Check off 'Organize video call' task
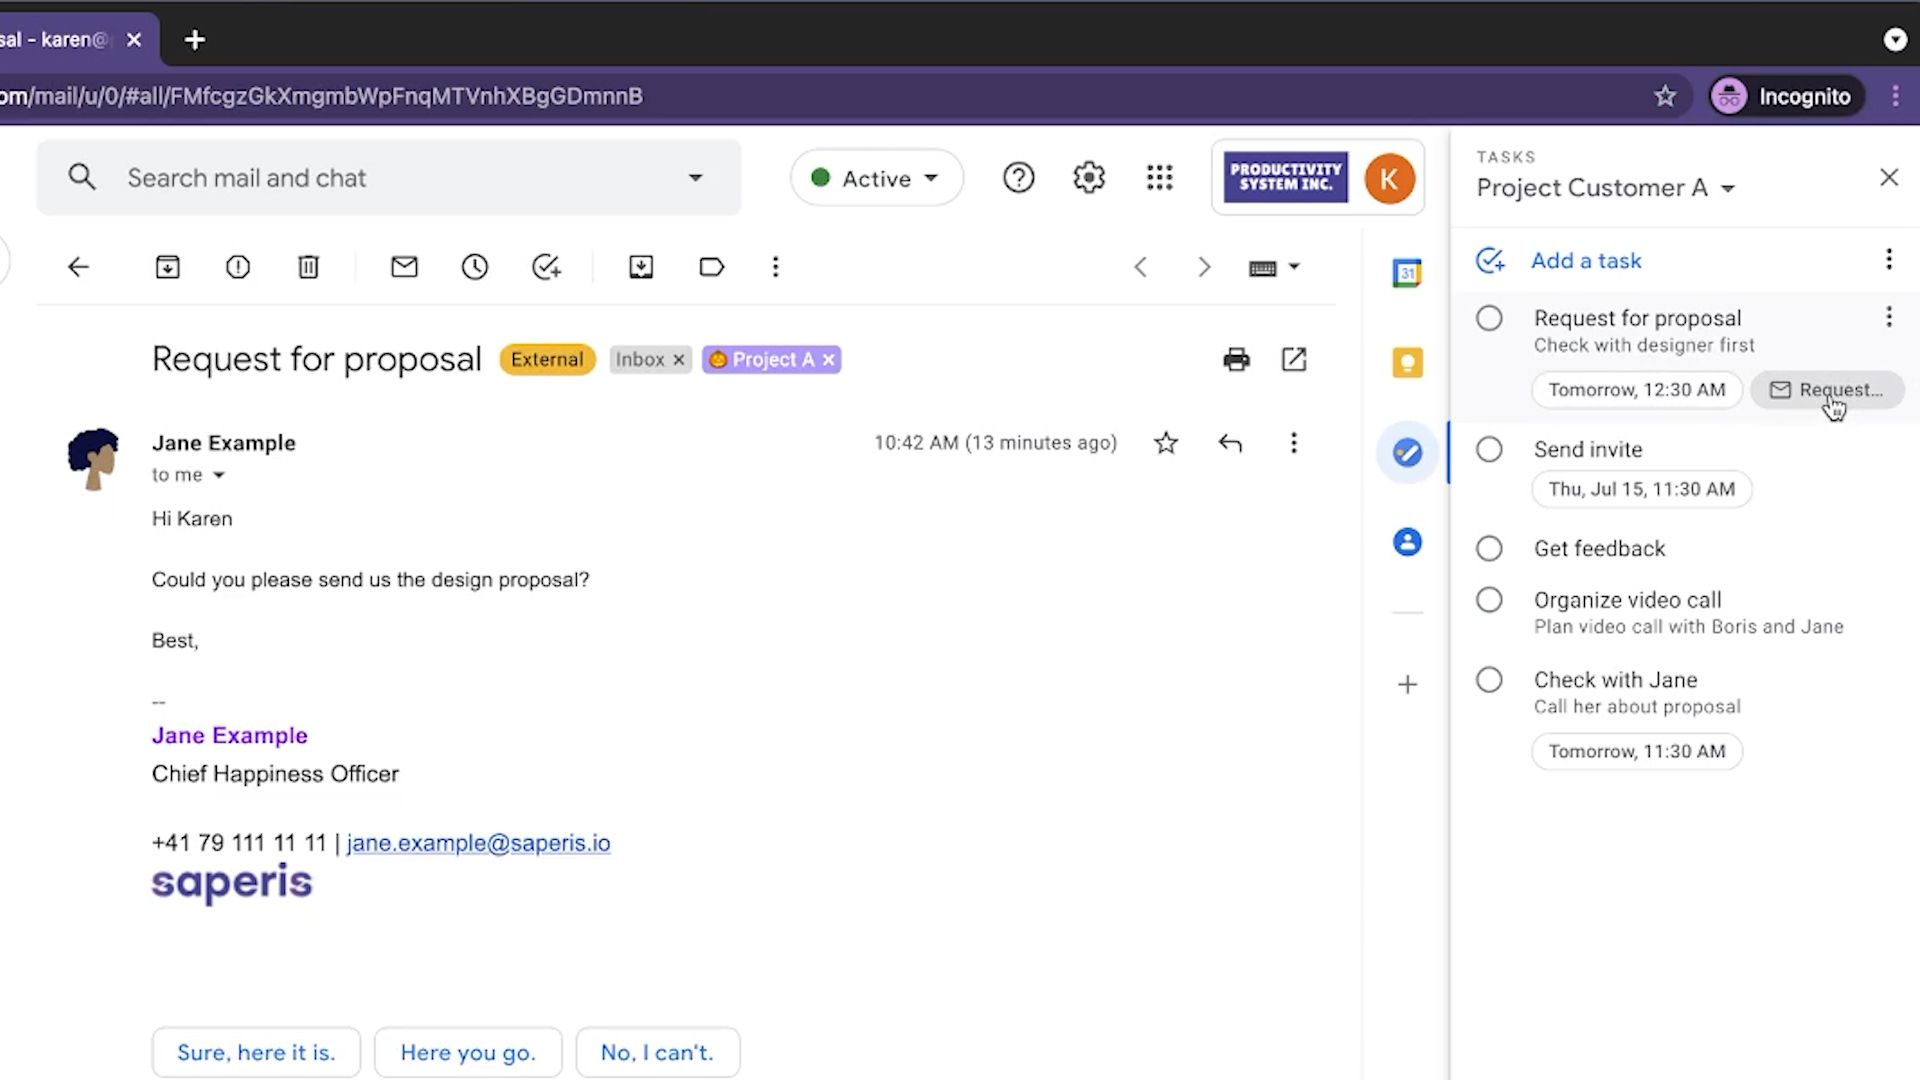The width and height of the screenshot is (1920, 1080). (1489, 600)
